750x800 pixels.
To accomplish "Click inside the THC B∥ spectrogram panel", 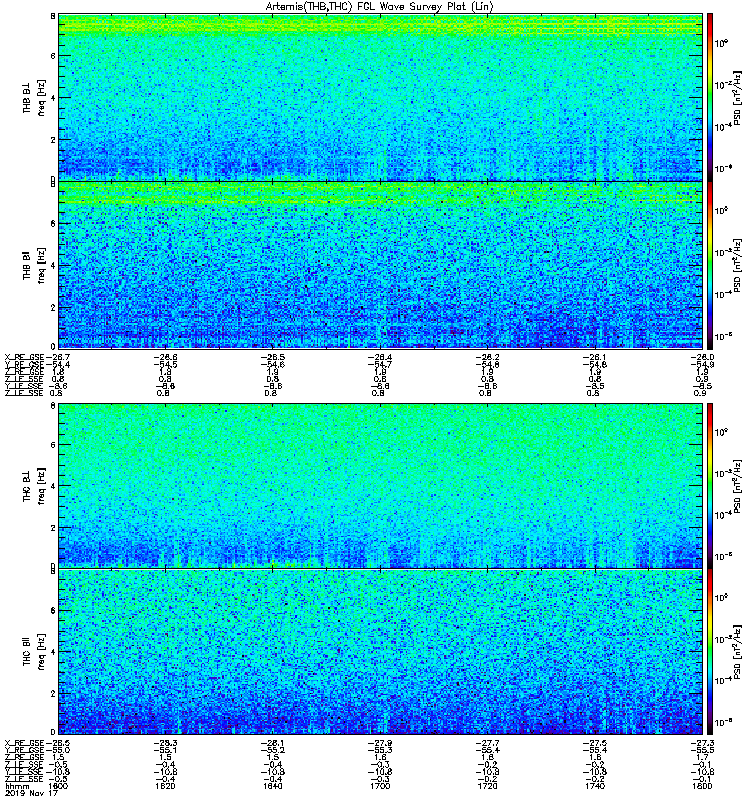I will click(x=380, y=652).
